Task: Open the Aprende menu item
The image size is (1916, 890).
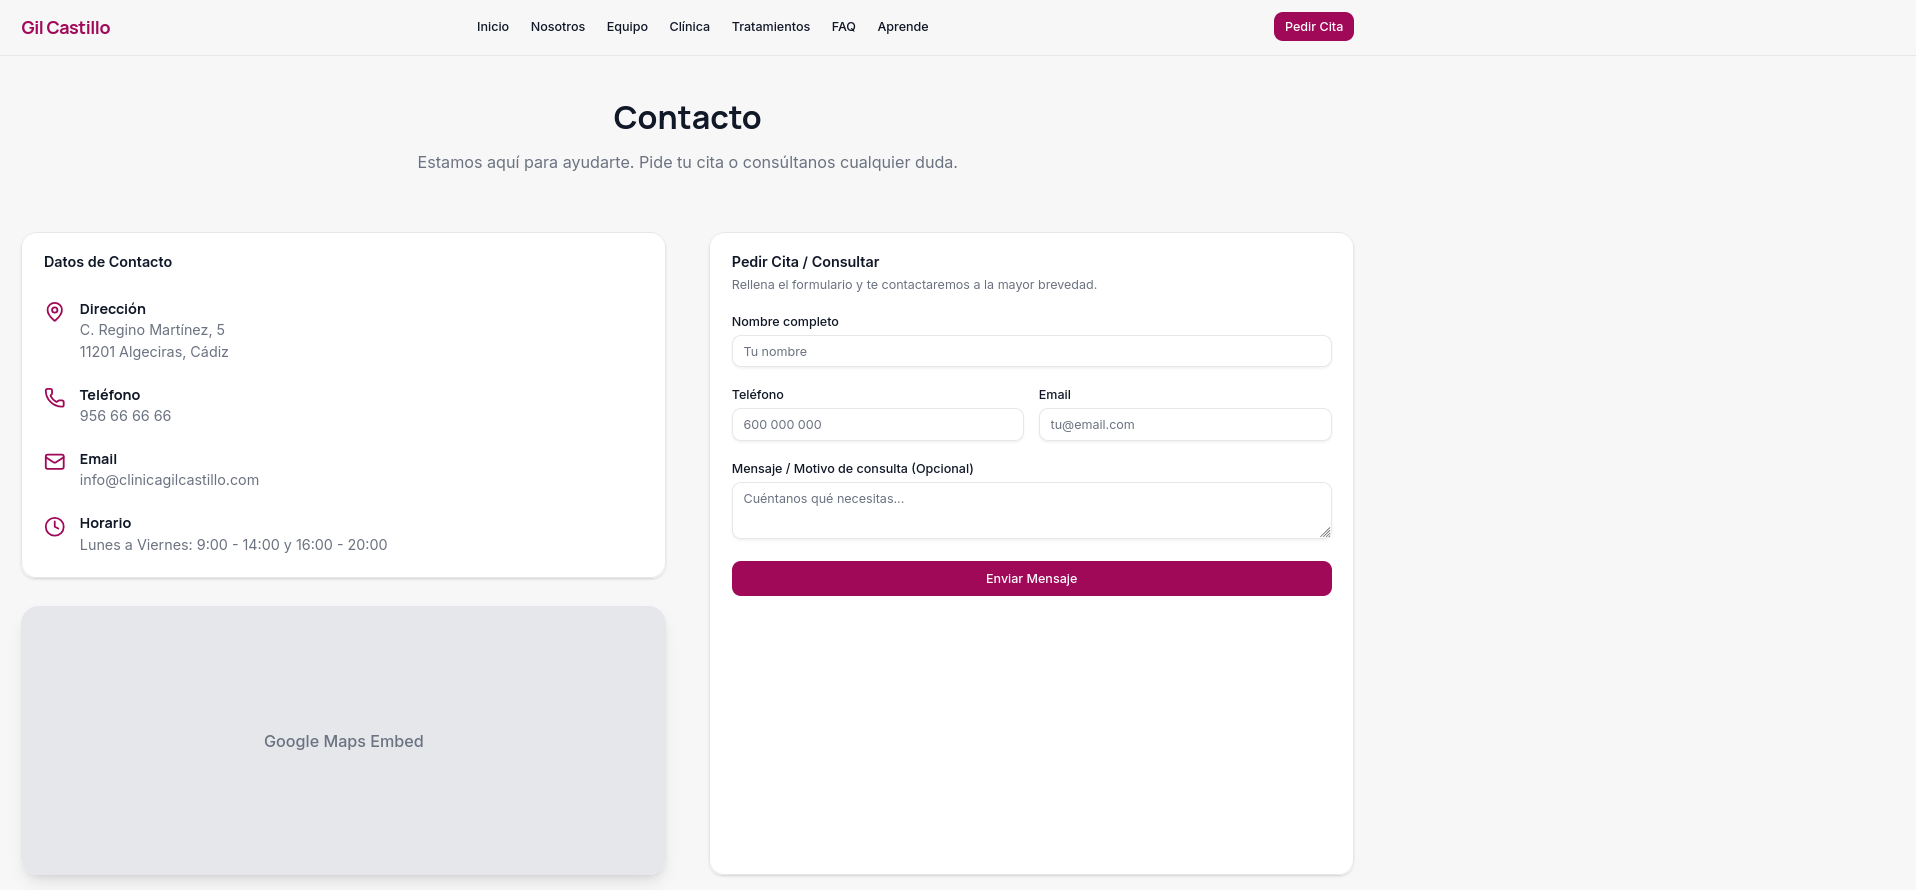Action: (x=903, y=27)
